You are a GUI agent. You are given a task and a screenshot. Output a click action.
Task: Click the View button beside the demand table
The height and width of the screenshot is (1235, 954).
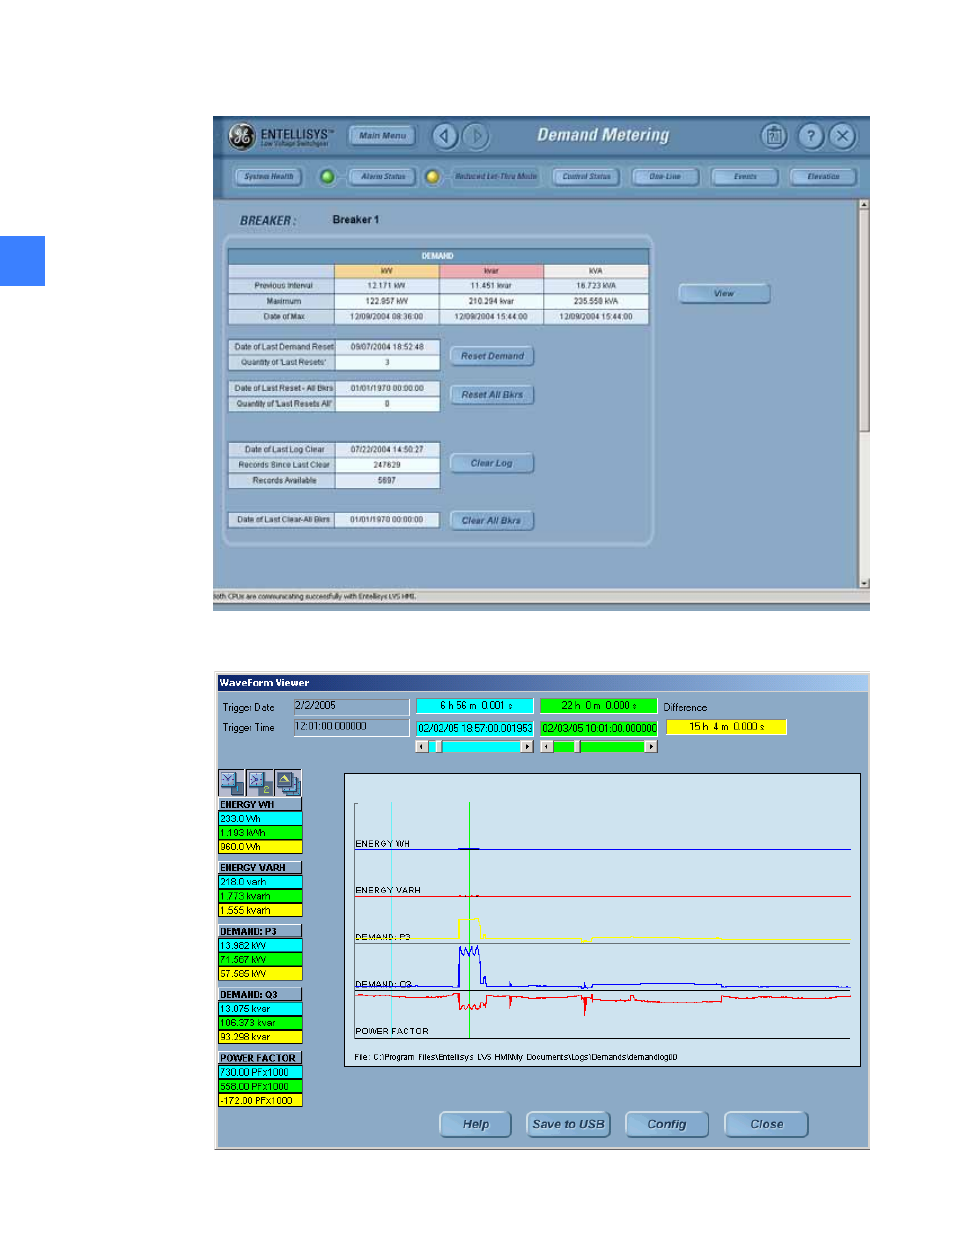(x=724, y=294)
